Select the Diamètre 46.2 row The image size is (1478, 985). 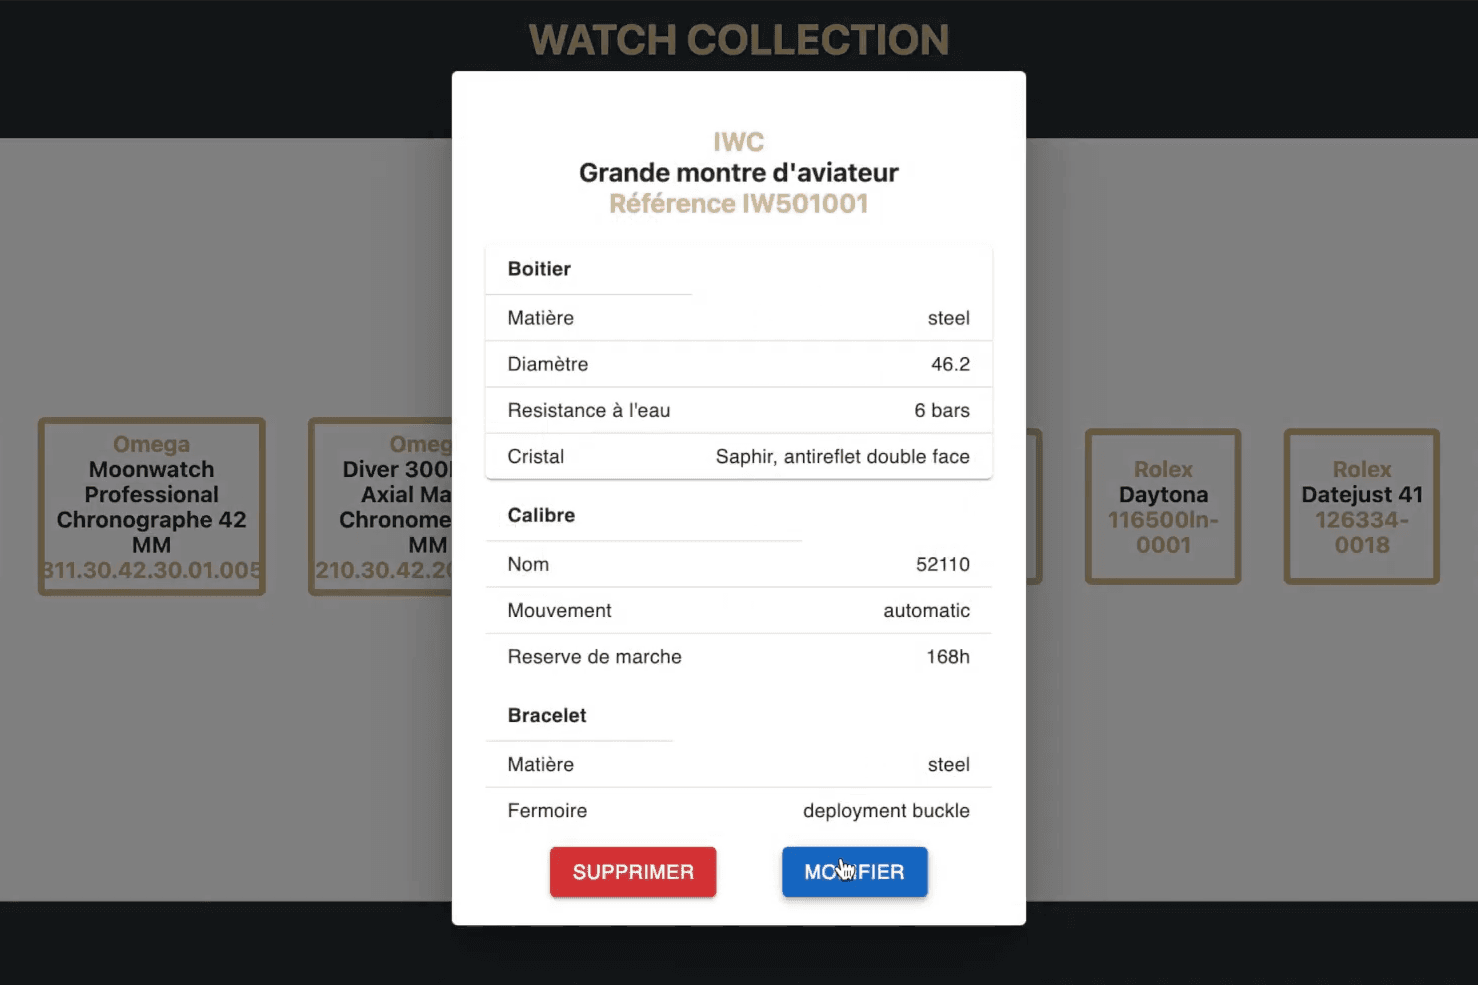pos(738,364)
